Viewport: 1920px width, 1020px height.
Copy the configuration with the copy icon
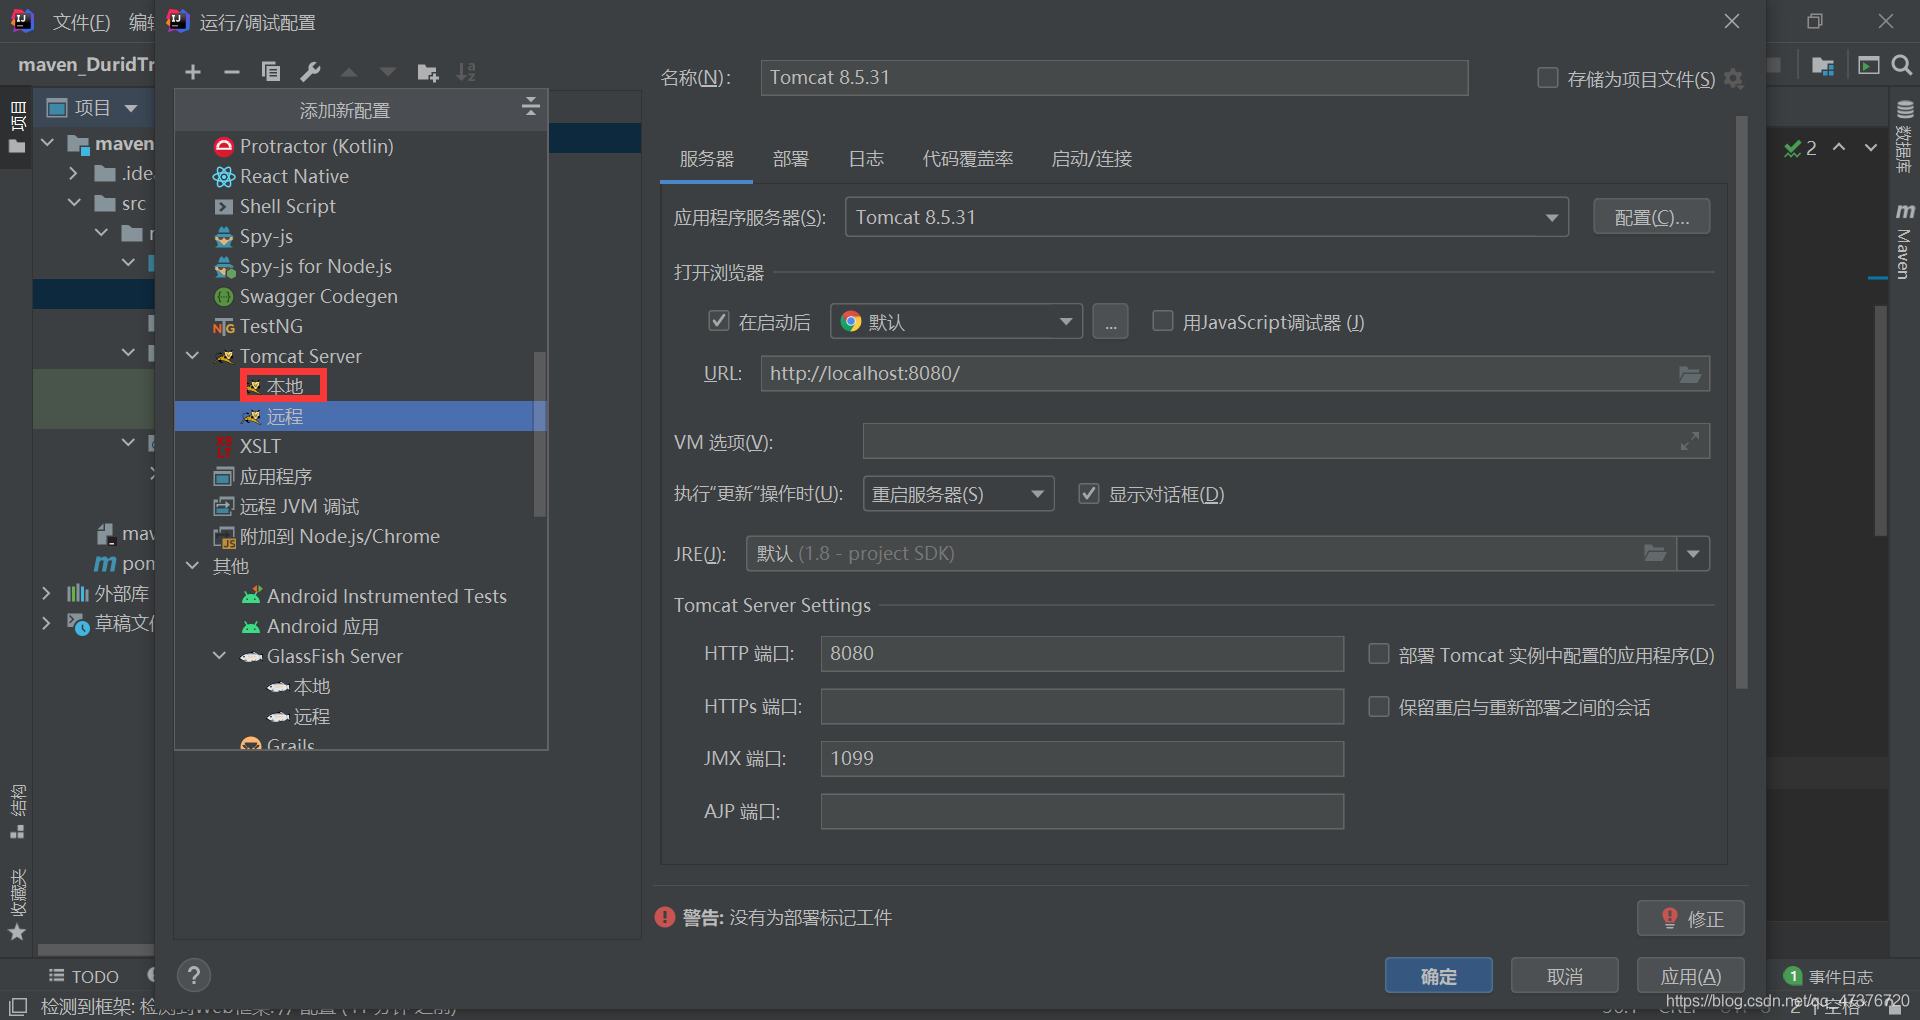[x=271, y=72]
